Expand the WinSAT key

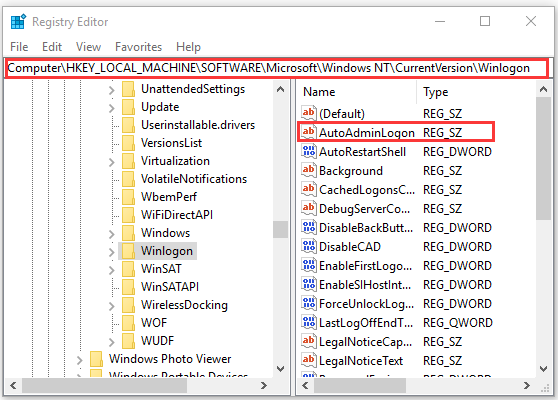tap(112, 270)
